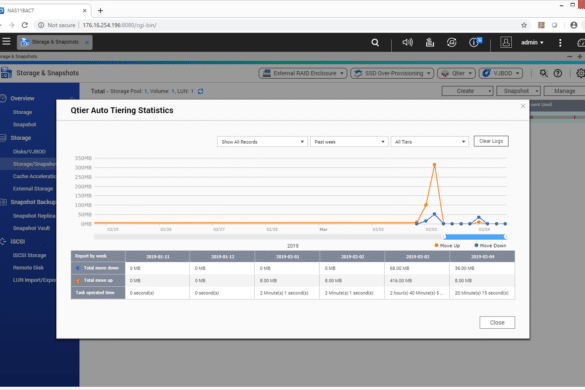Screen dimensions: 585x390
Task: Click the 68.00 MB table cell
Action: (x=417, y=268)
